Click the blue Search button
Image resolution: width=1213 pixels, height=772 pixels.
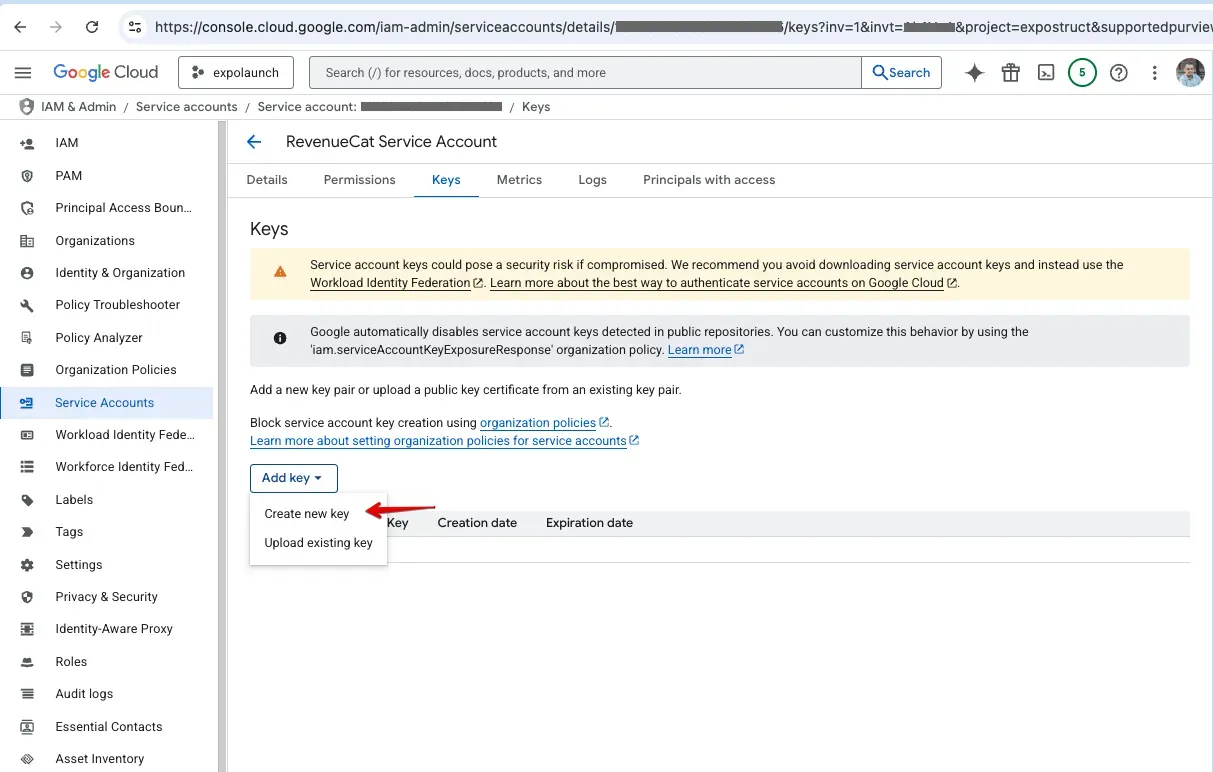pos(901,73)
